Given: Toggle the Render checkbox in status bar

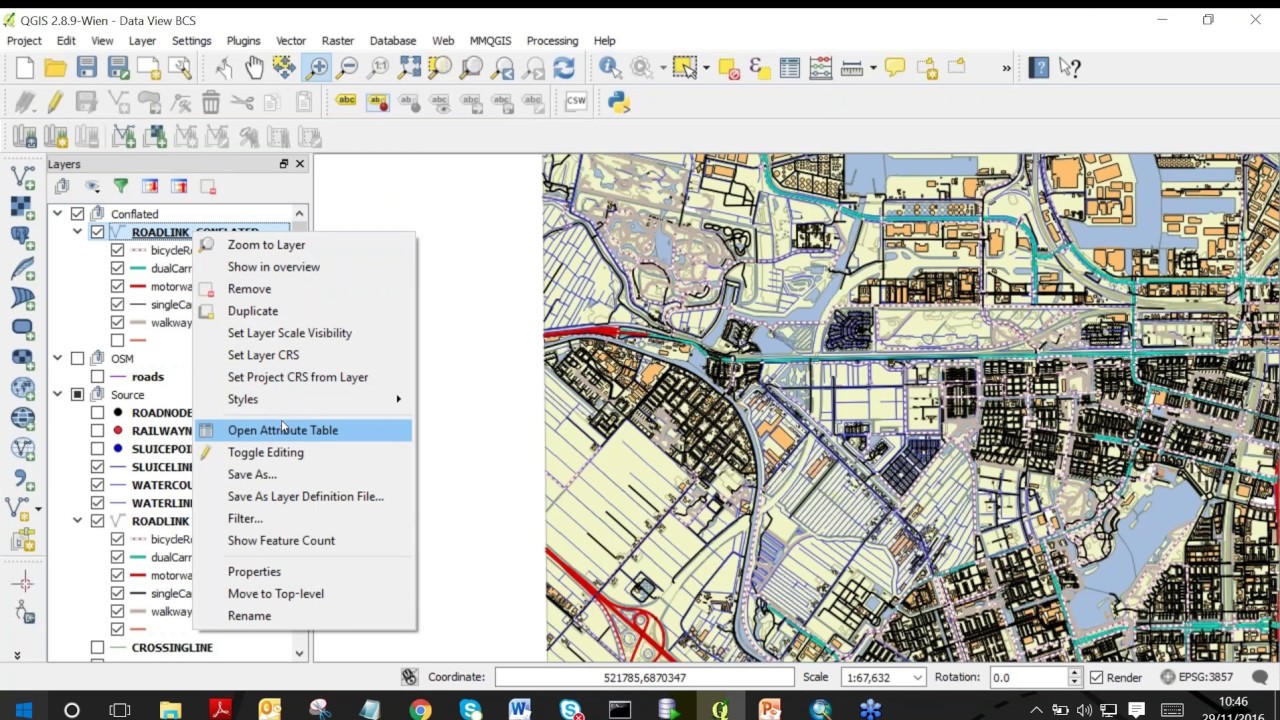Looking at the screenshot, I should click(1097, 677).
